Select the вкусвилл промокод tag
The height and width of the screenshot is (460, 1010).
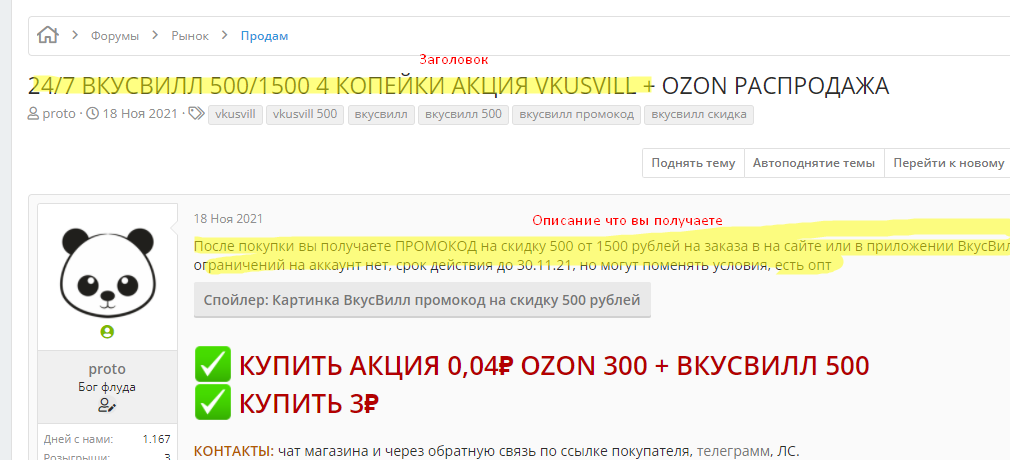point(576,115)
